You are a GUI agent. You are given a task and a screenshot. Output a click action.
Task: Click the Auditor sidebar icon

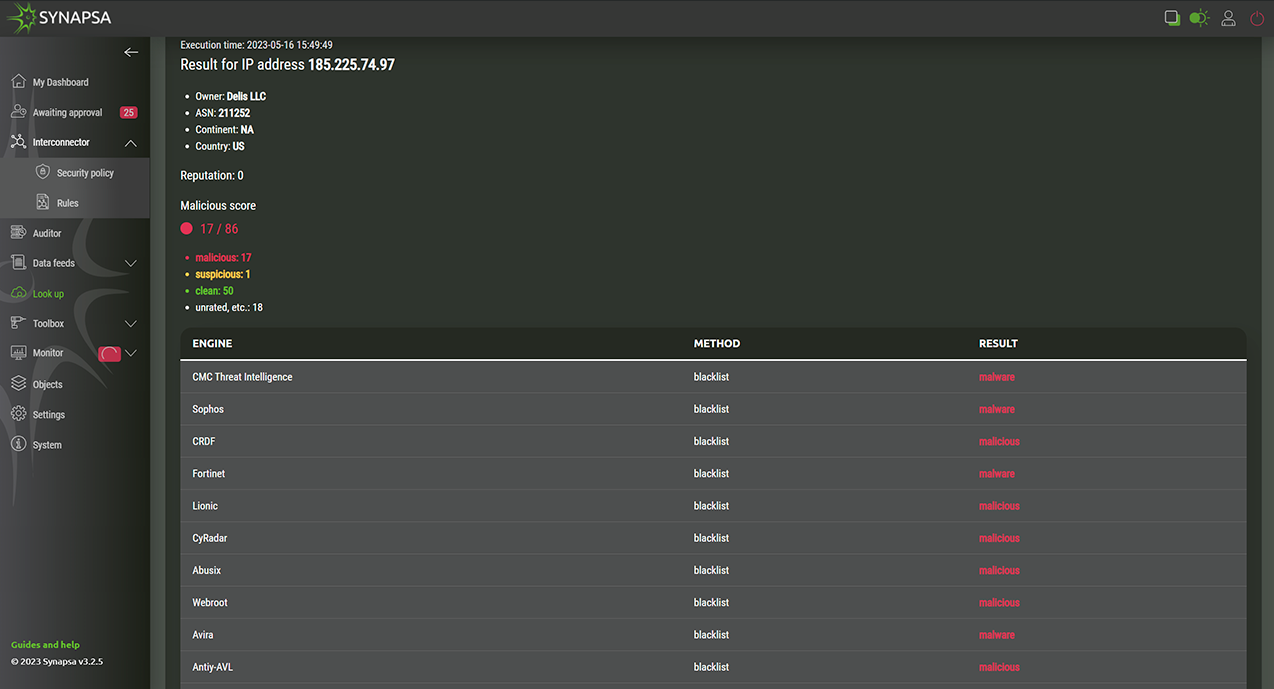pyautogui.click(x=18, y=232)
